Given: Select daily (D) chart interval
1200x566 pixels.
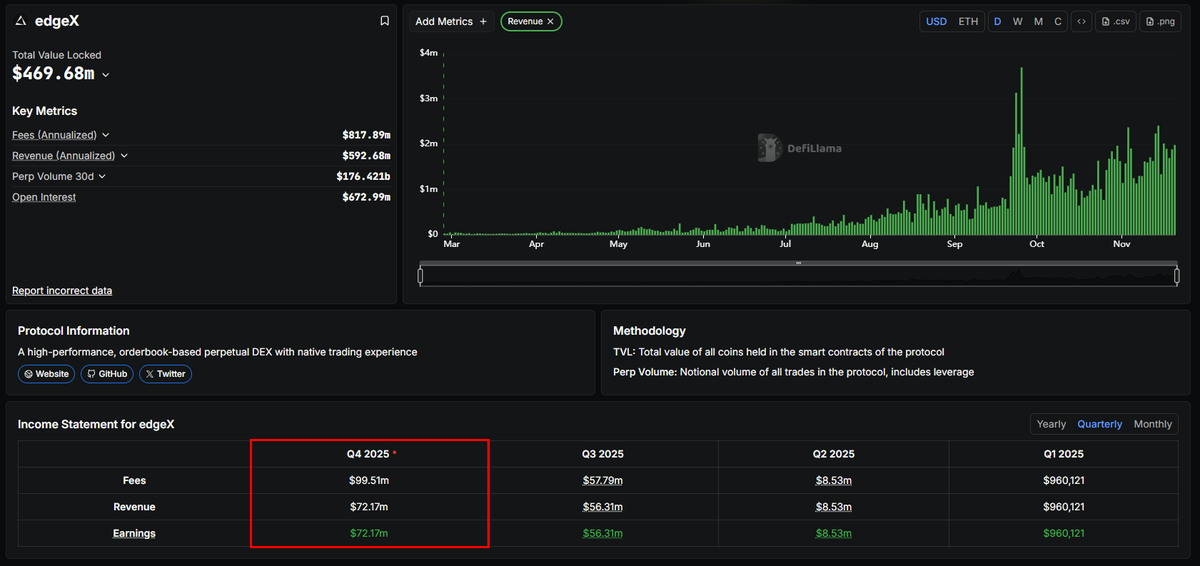Looking at the screenshot, I should 997,21.
